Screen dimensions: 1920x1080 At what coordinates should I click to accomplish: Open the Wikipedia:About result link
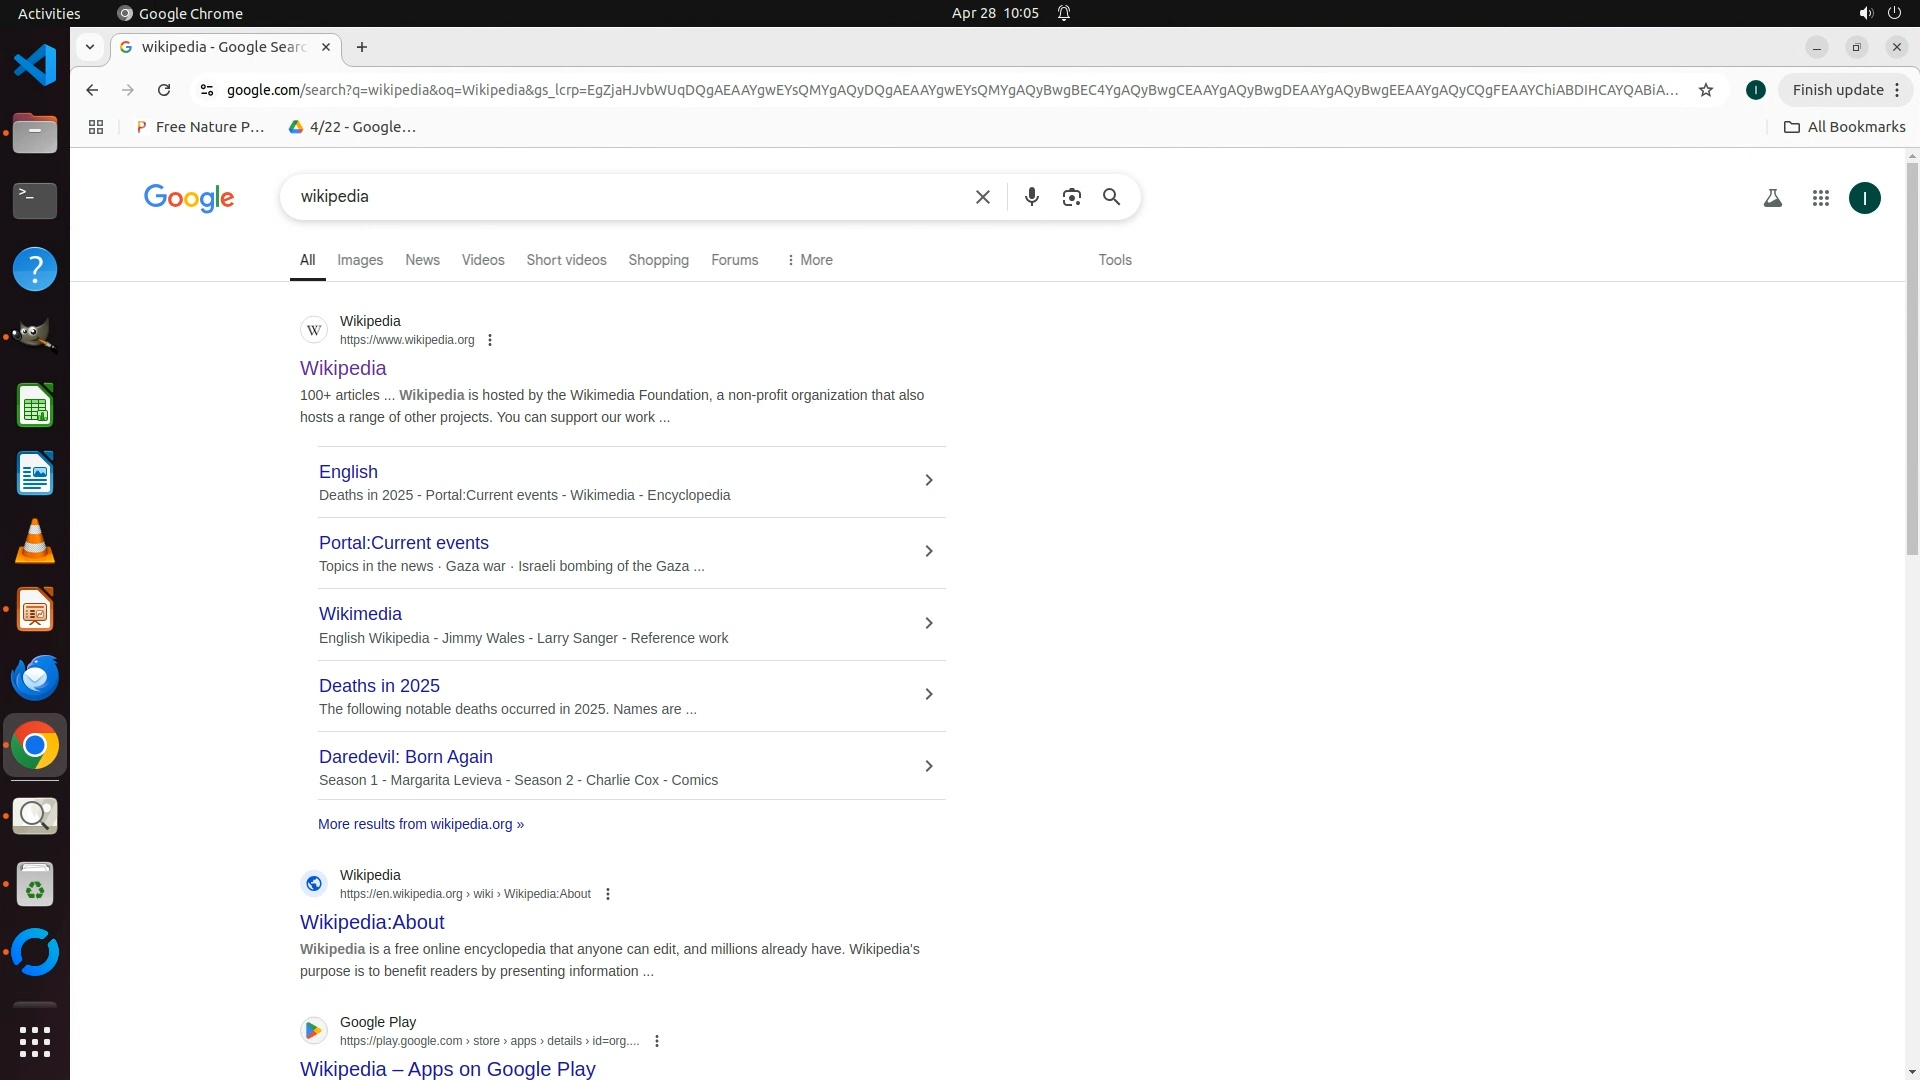[372, 922]
